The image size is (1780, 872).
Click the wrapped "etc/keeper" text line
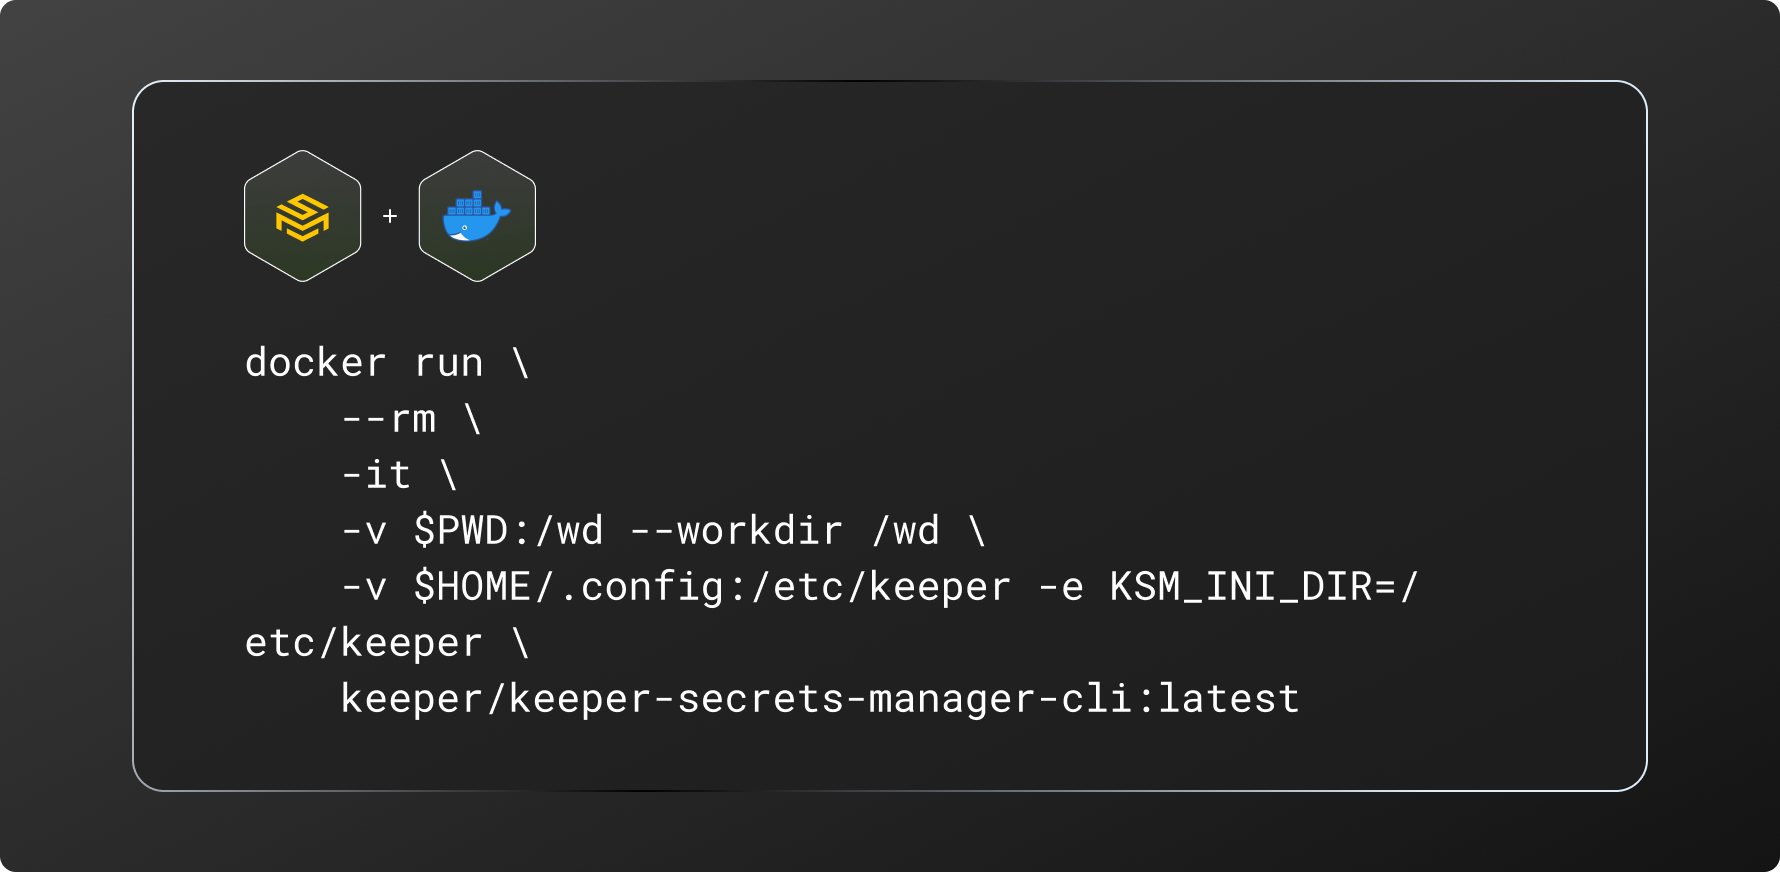pos(364,643)
